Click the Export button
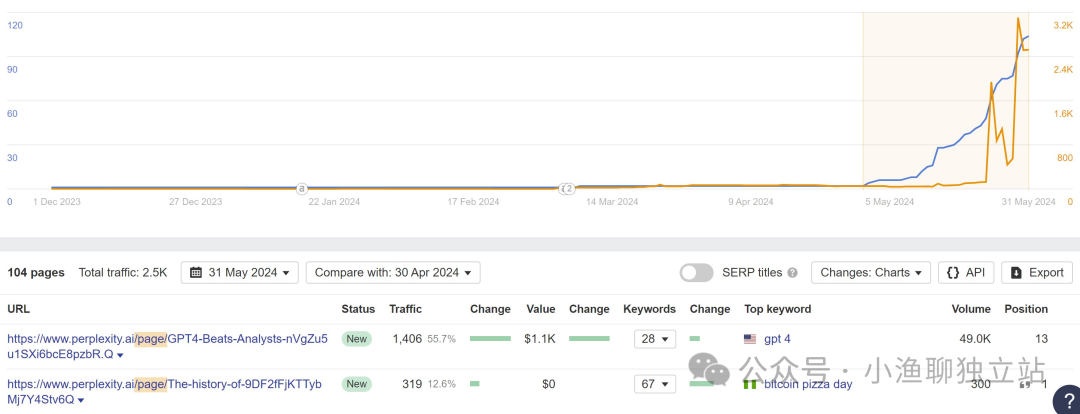Screen dimensions: 1080x414 1037,273
